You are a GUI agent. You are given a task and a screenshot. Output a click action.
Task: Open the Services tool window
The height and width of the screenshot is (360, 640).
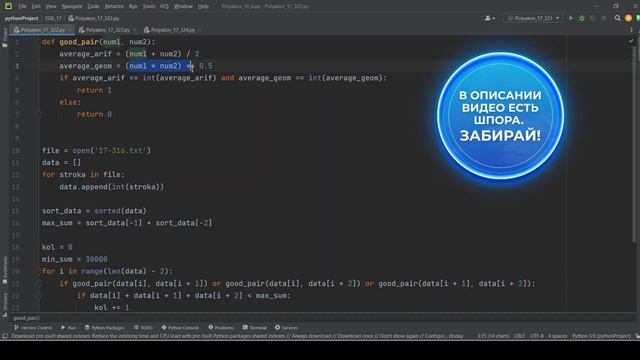287,328
